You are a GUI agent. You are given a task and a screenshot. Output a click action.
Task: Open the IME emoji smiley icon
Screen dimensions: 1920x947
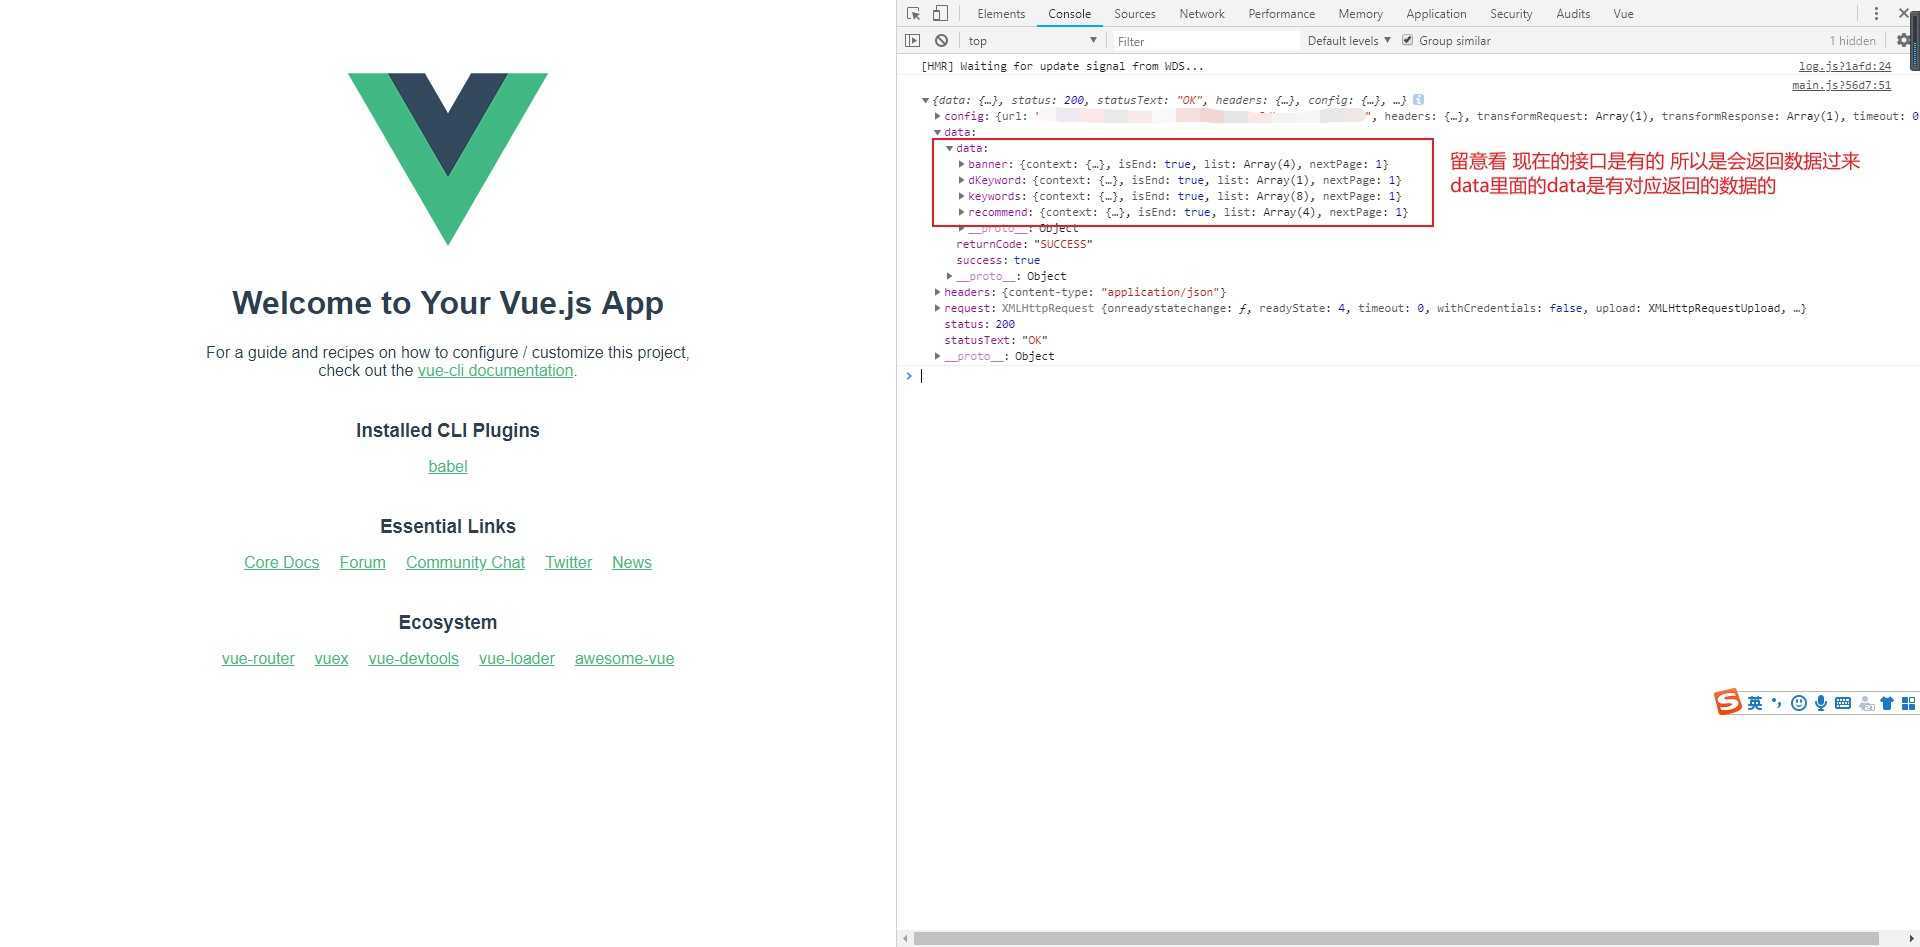pyautogui.click(x=1798, y=703)
